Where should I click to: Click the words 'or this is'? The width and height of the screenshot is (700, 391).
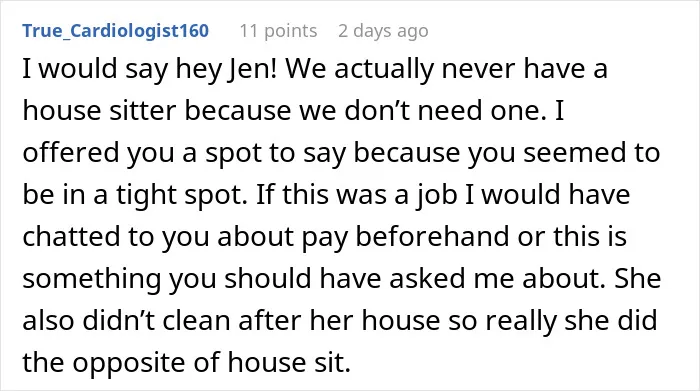[x=572, y=236]
